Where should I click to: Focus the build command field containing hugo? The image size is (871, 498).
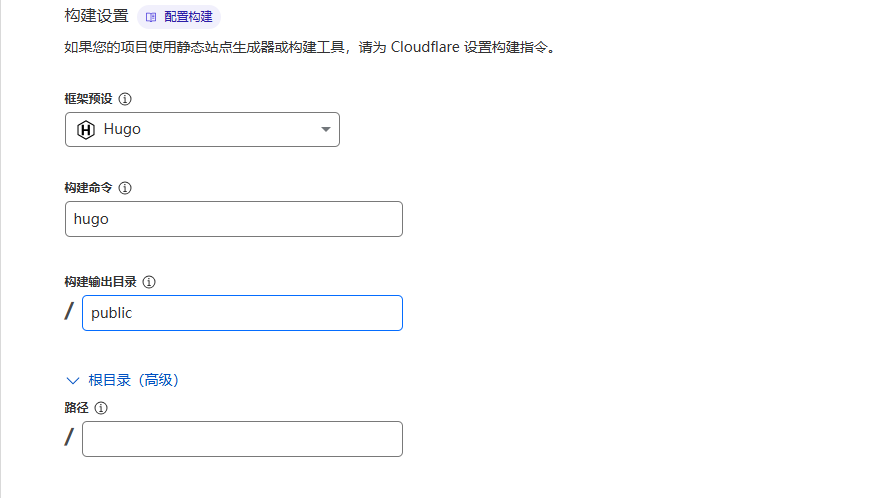(x=233, y=219)
